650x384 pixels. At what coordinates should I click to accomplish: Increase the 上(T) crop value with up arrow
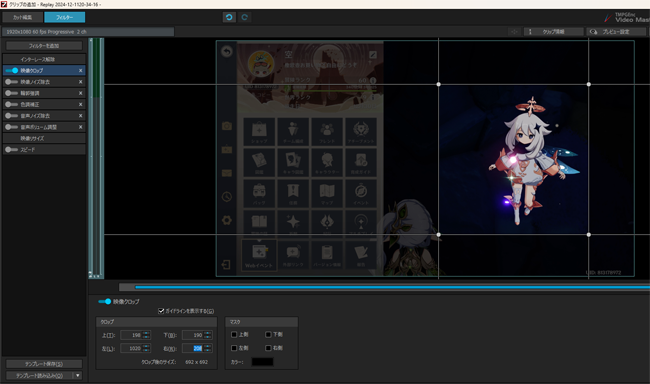click(146, 333)
